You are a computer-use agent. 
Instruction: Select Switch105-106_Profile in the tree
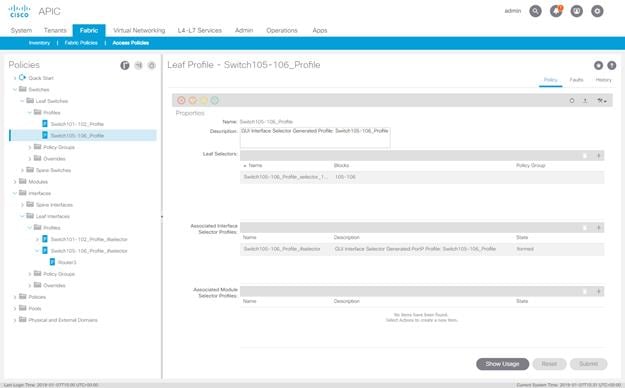(77, 136)
